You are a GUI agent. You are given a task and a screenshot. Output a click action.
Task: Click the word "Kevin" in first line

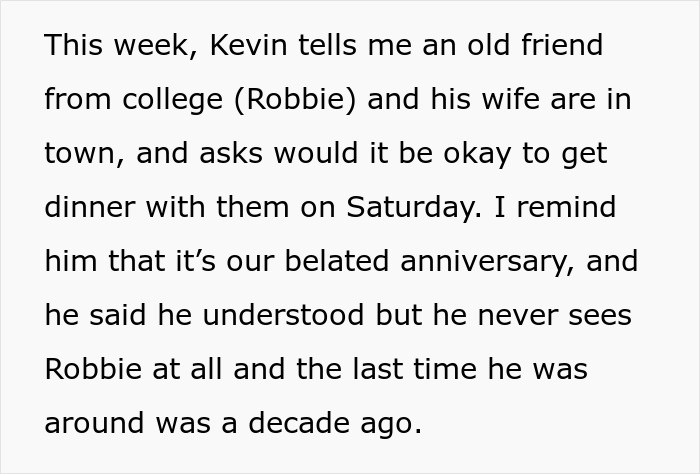249,45
